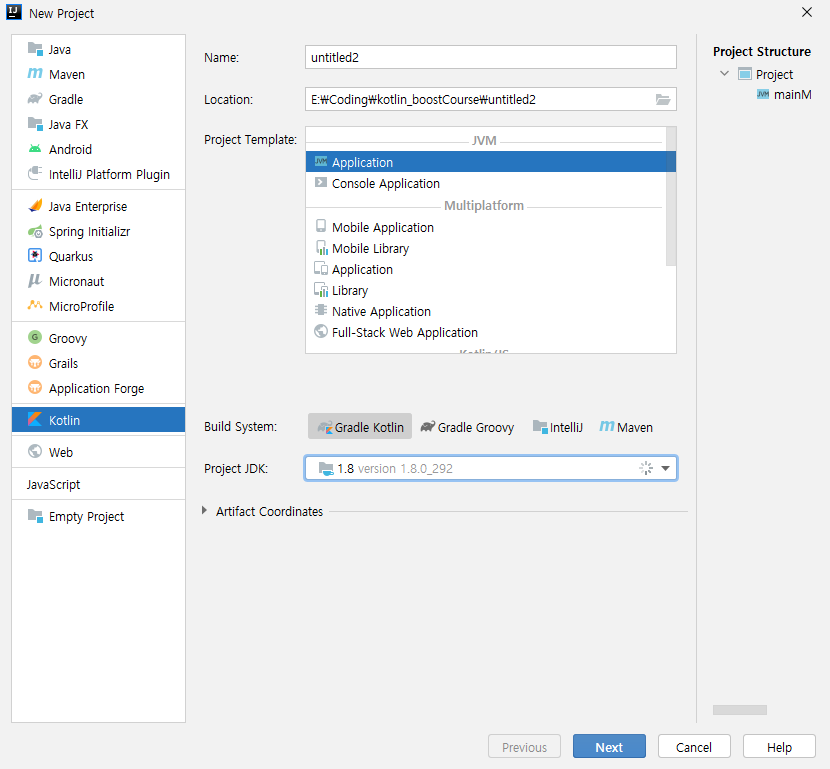The image size is (830, 769).
Task: Select the mainM module in Project Structure
Action: pyautogui.click(x=784, y=95)
